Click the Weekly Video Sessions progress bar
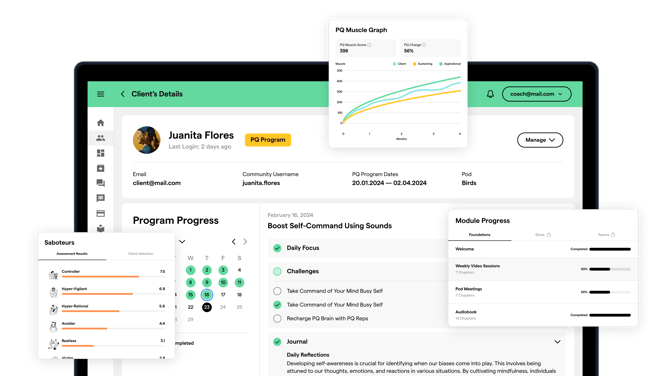The height and width of the screenshot is (376, 670). [610, 269]
